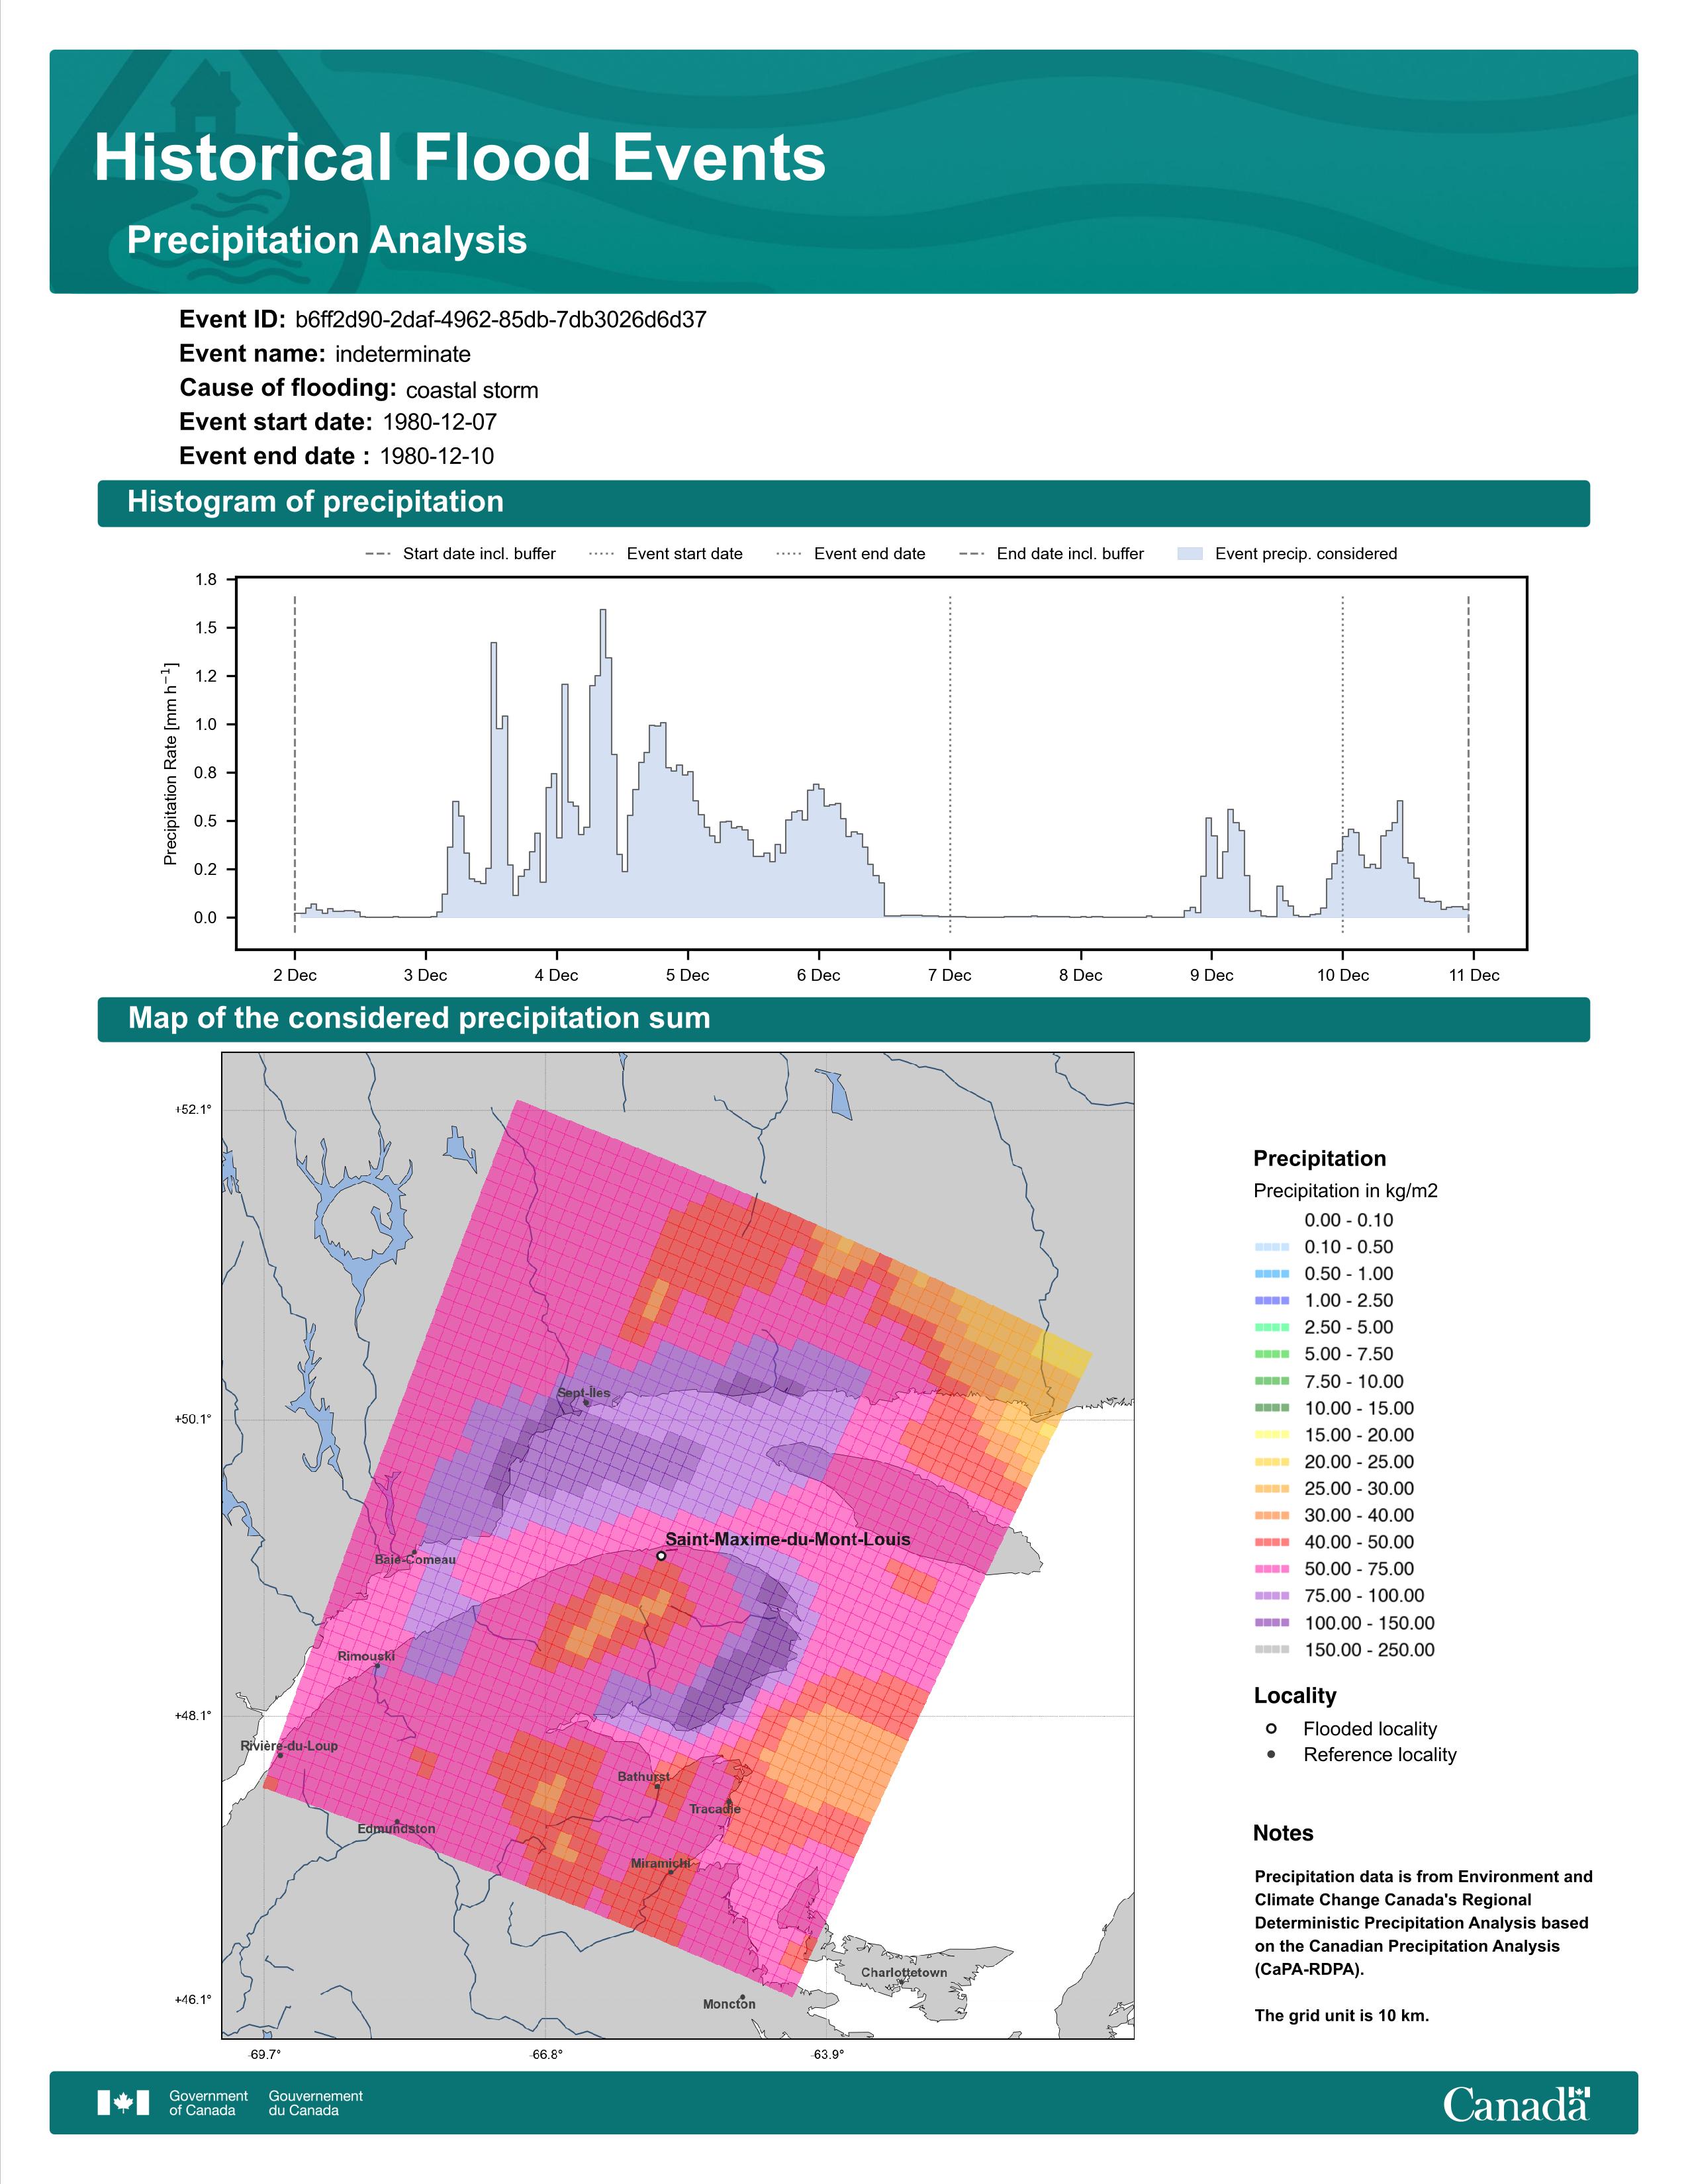
Task: Click the 7 Dec x-axis label
Action: [x=950, y=975]
